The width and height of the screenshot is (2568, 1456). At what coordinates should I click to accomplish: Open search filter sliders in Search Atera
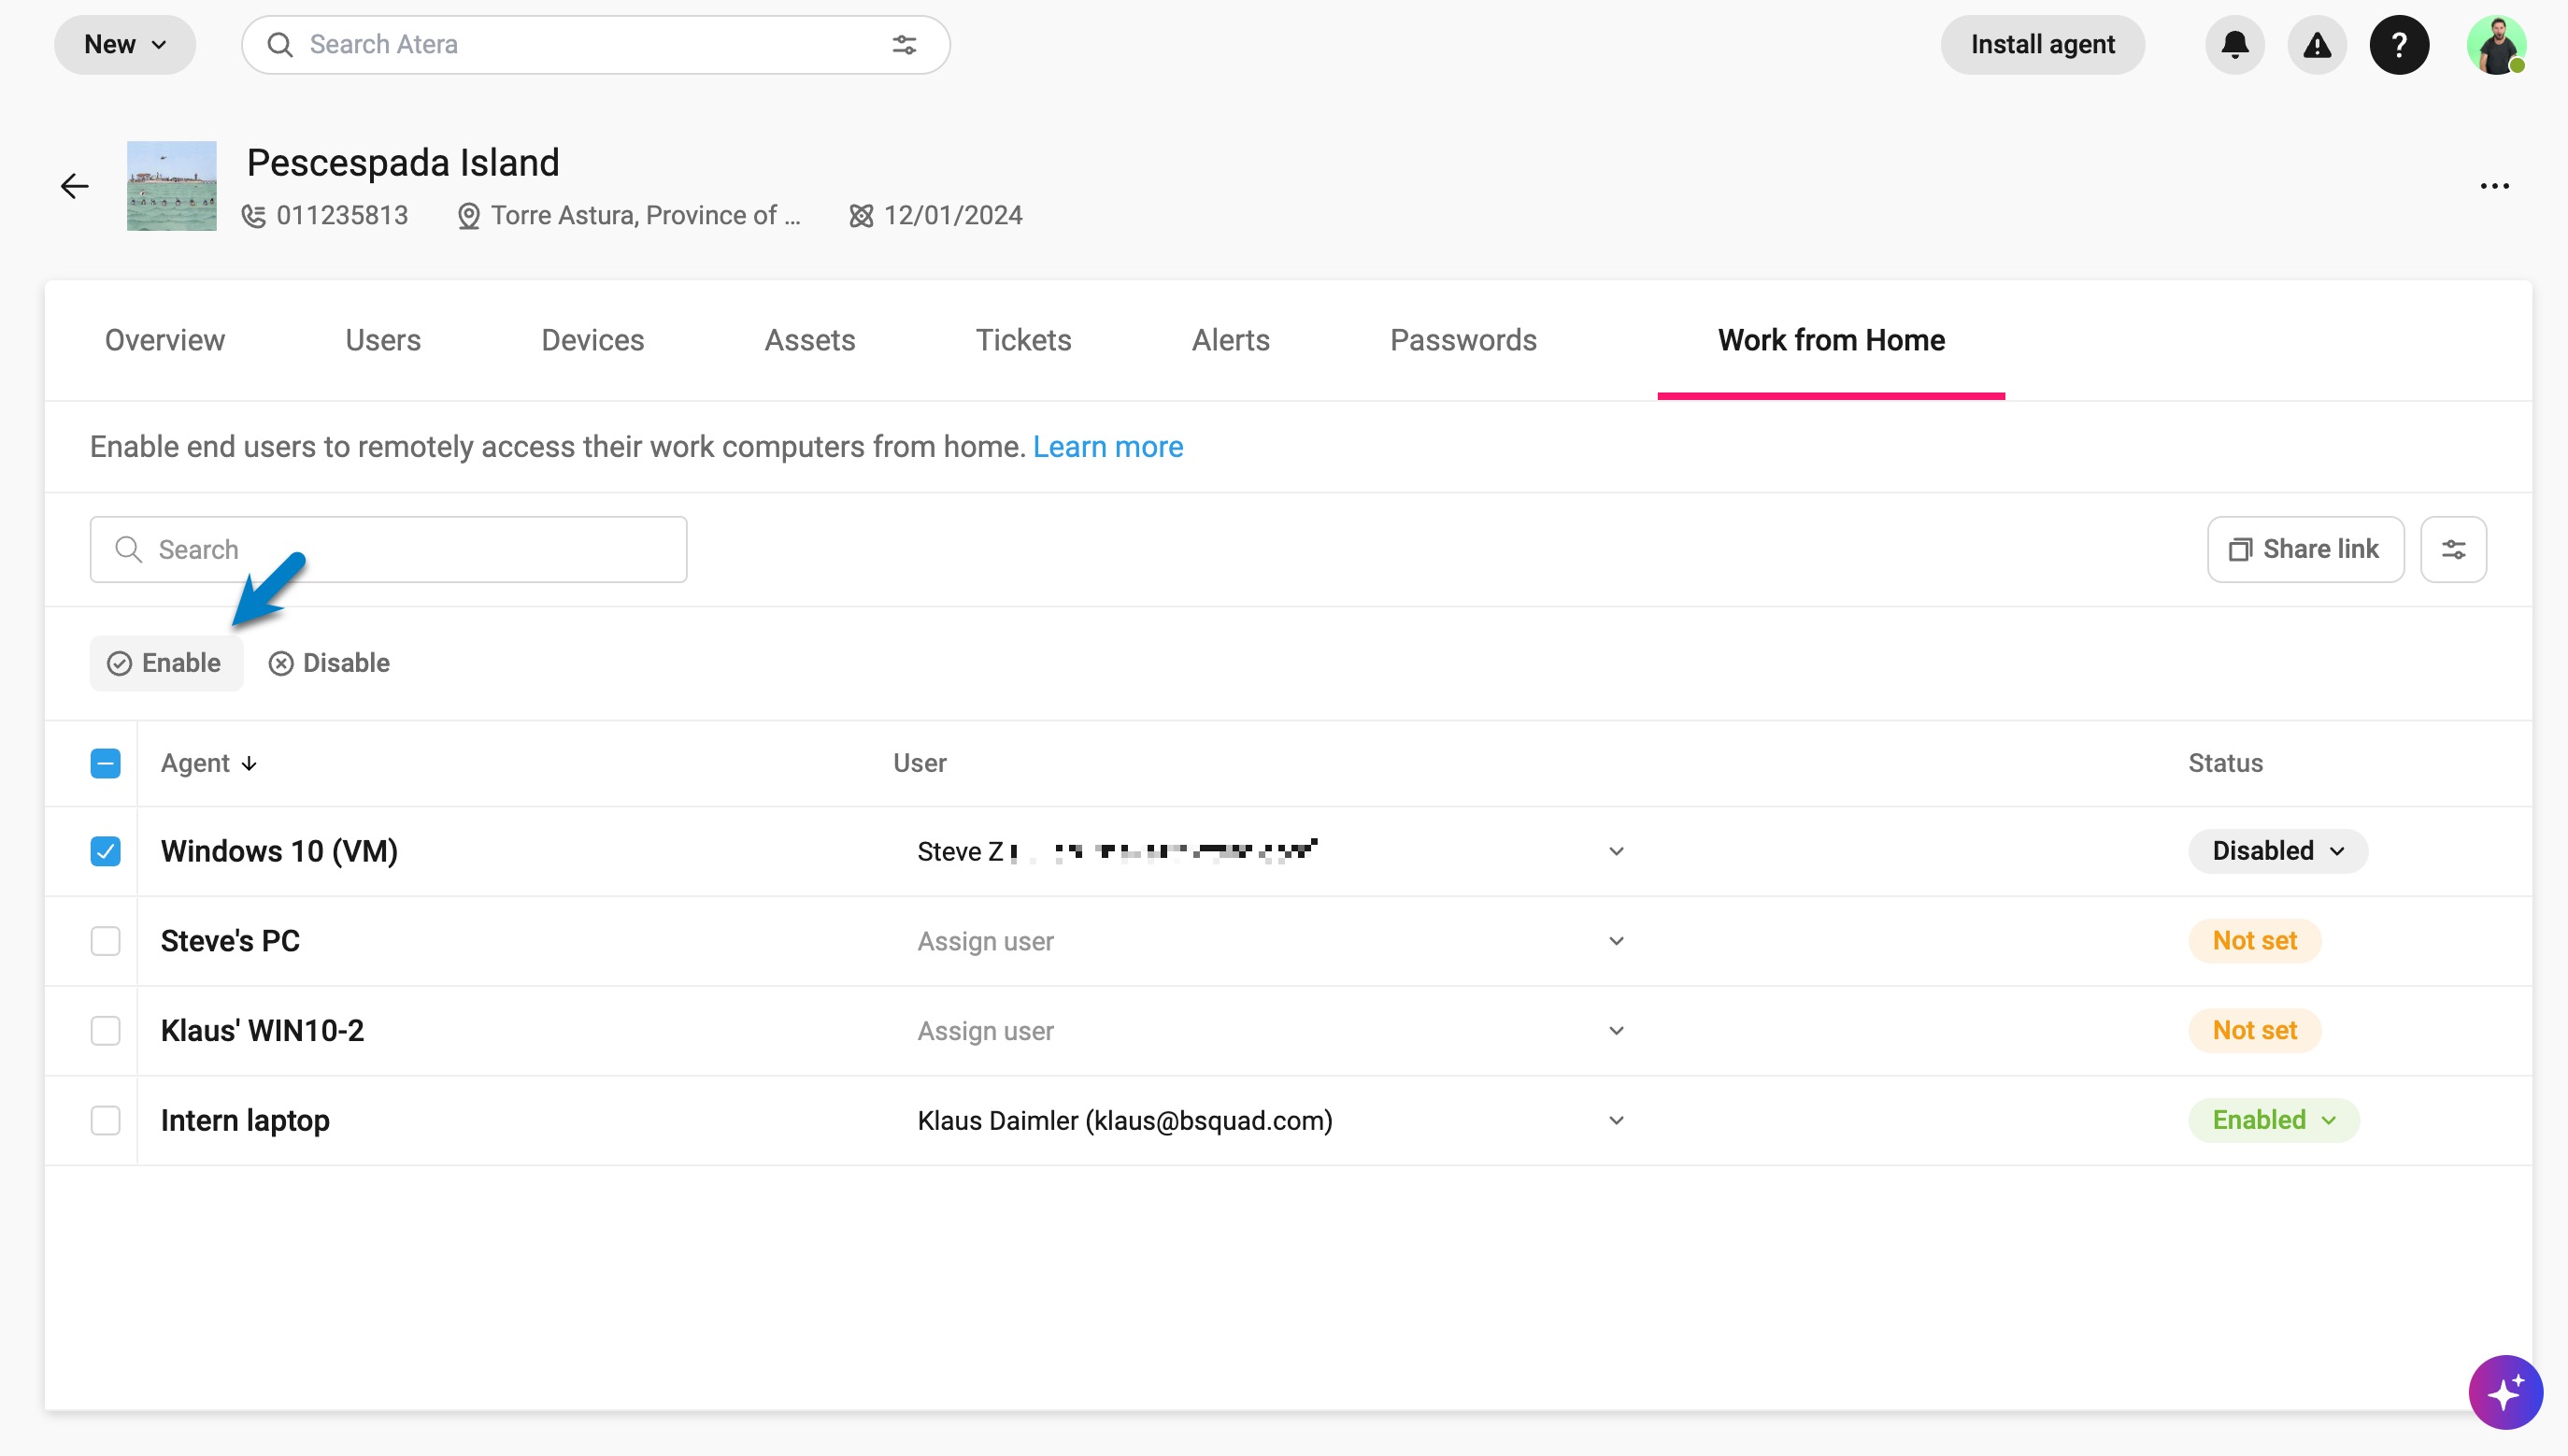click(x=904, y=45)
